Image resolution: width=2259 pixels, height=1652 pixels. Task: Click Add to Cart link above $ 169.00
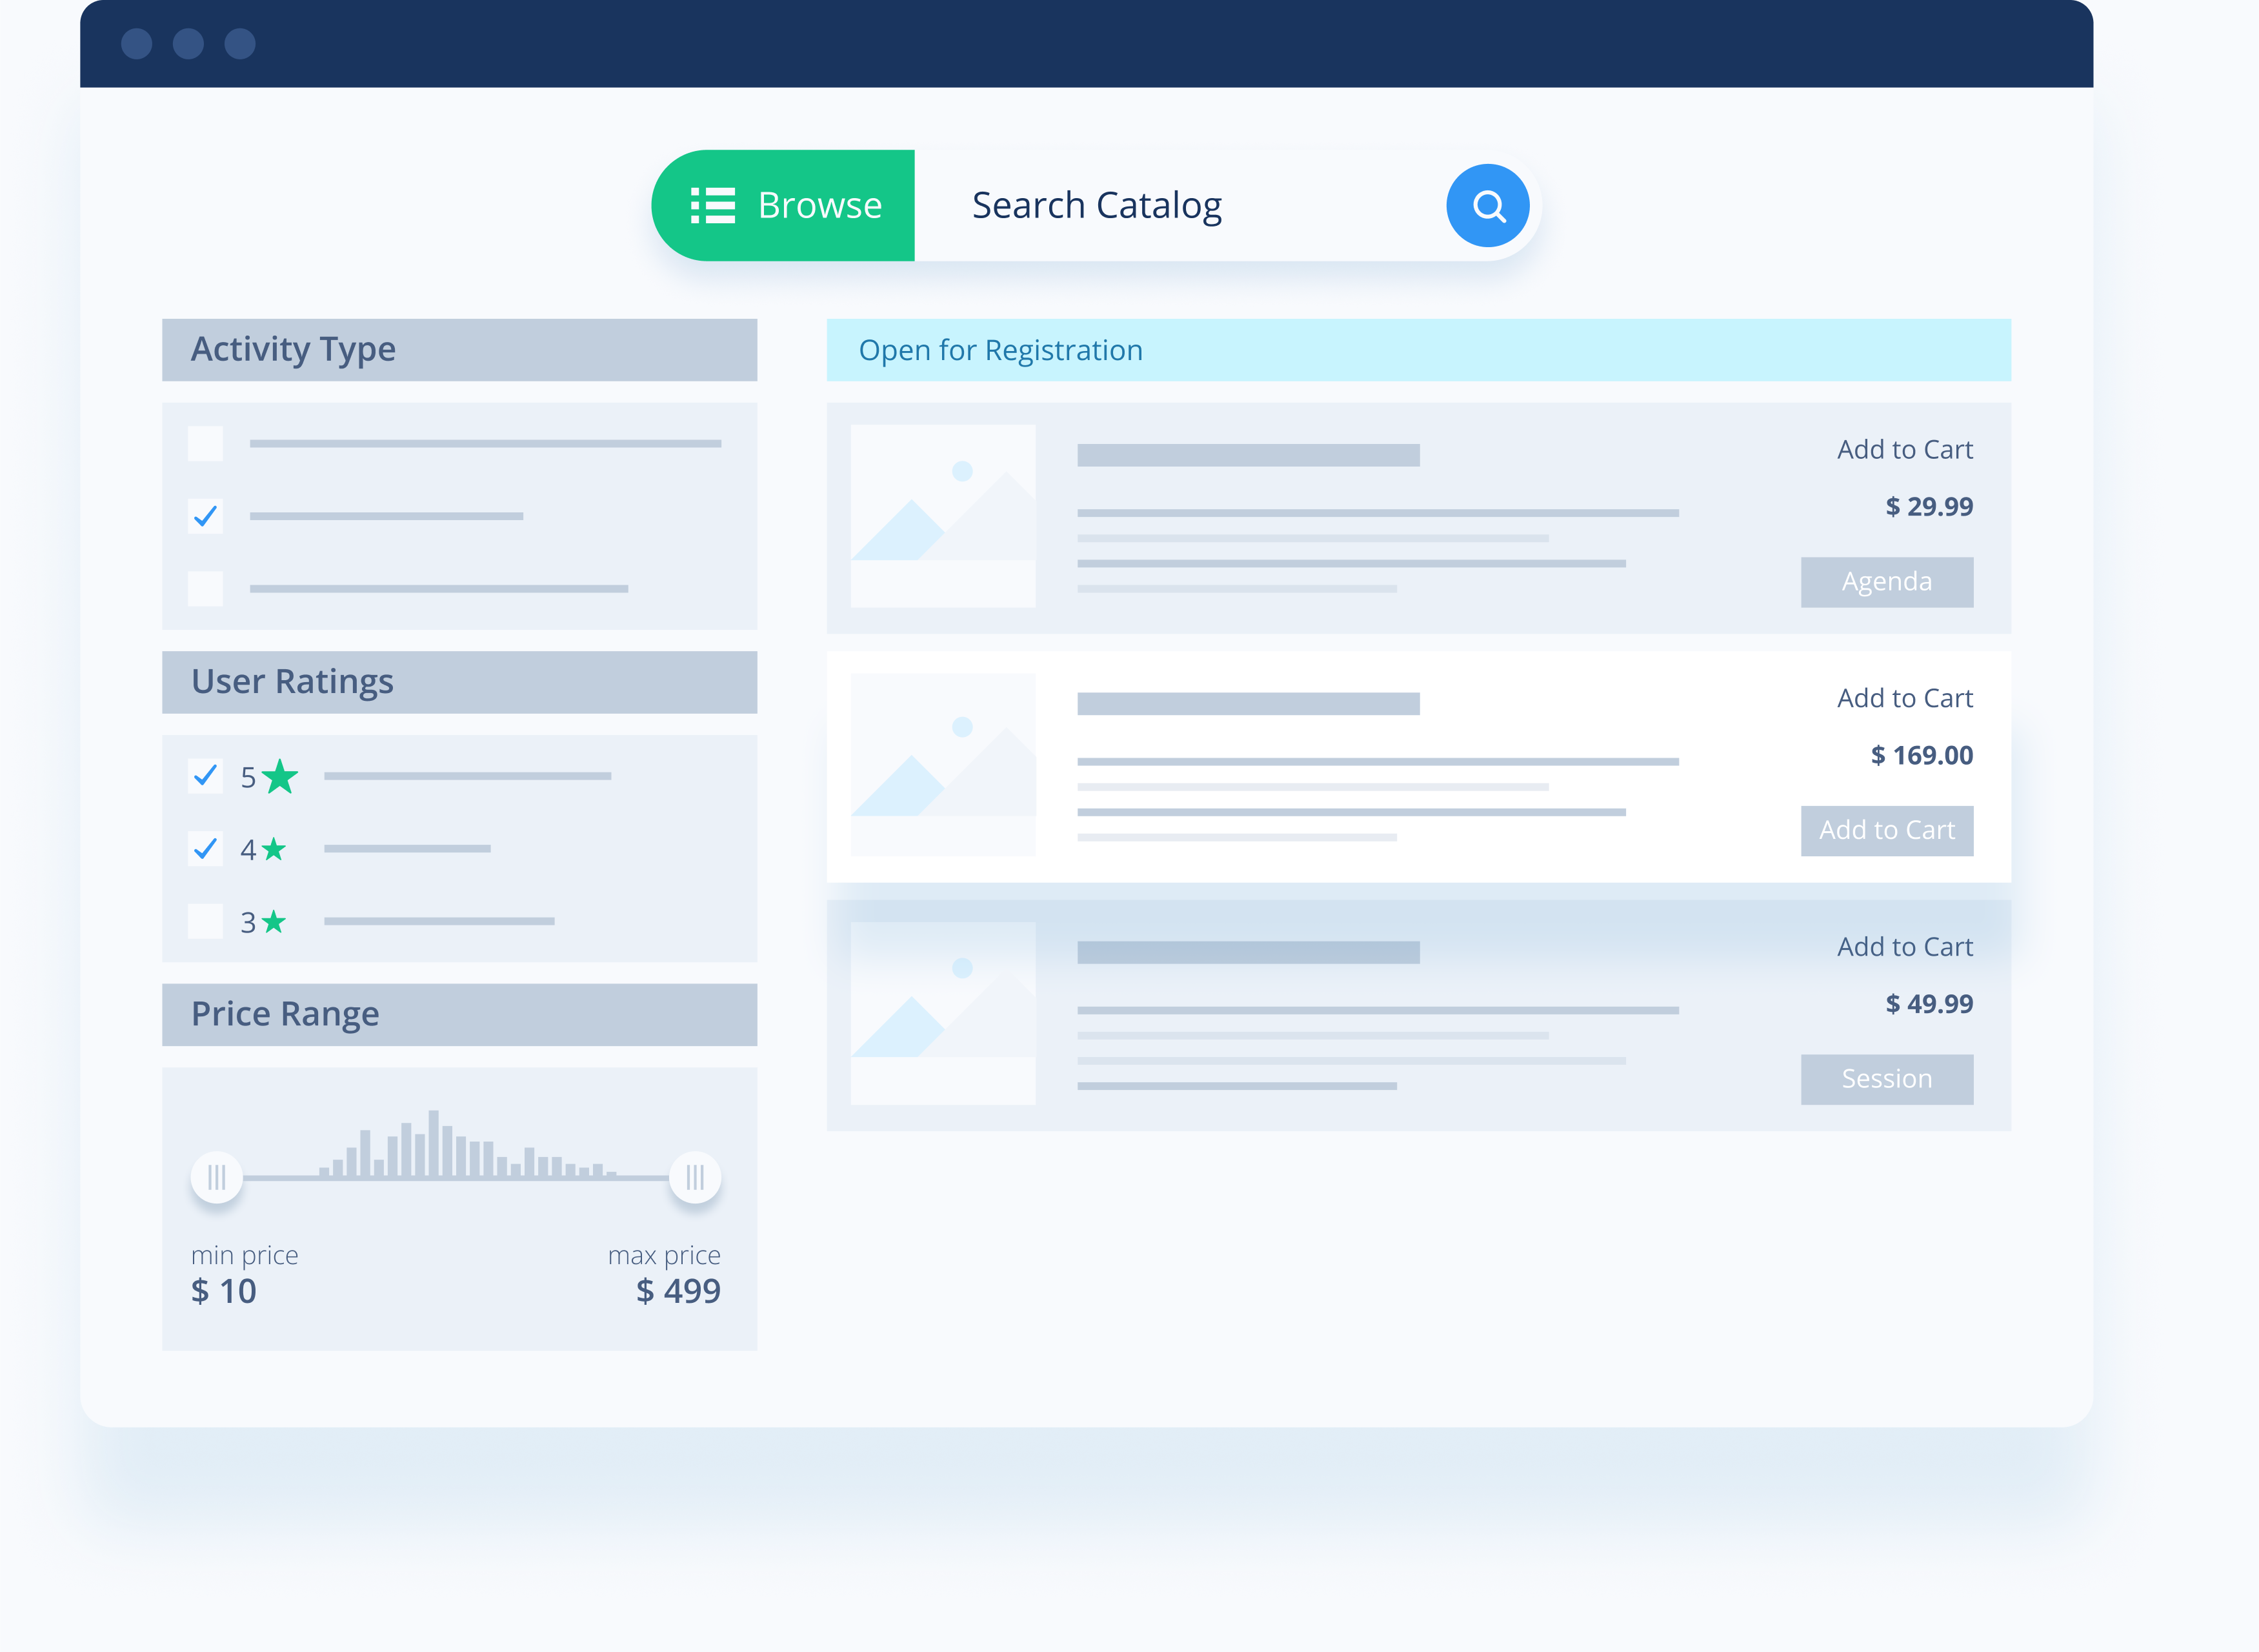[x=1904, y=698]
